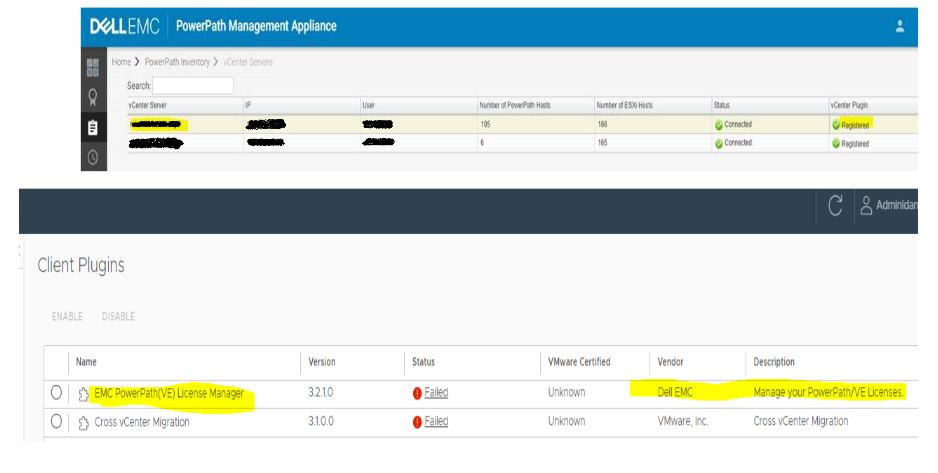This screenshot has width=938, height=473.
Task: Sort plugins by Vendor column
Action: 671,362
